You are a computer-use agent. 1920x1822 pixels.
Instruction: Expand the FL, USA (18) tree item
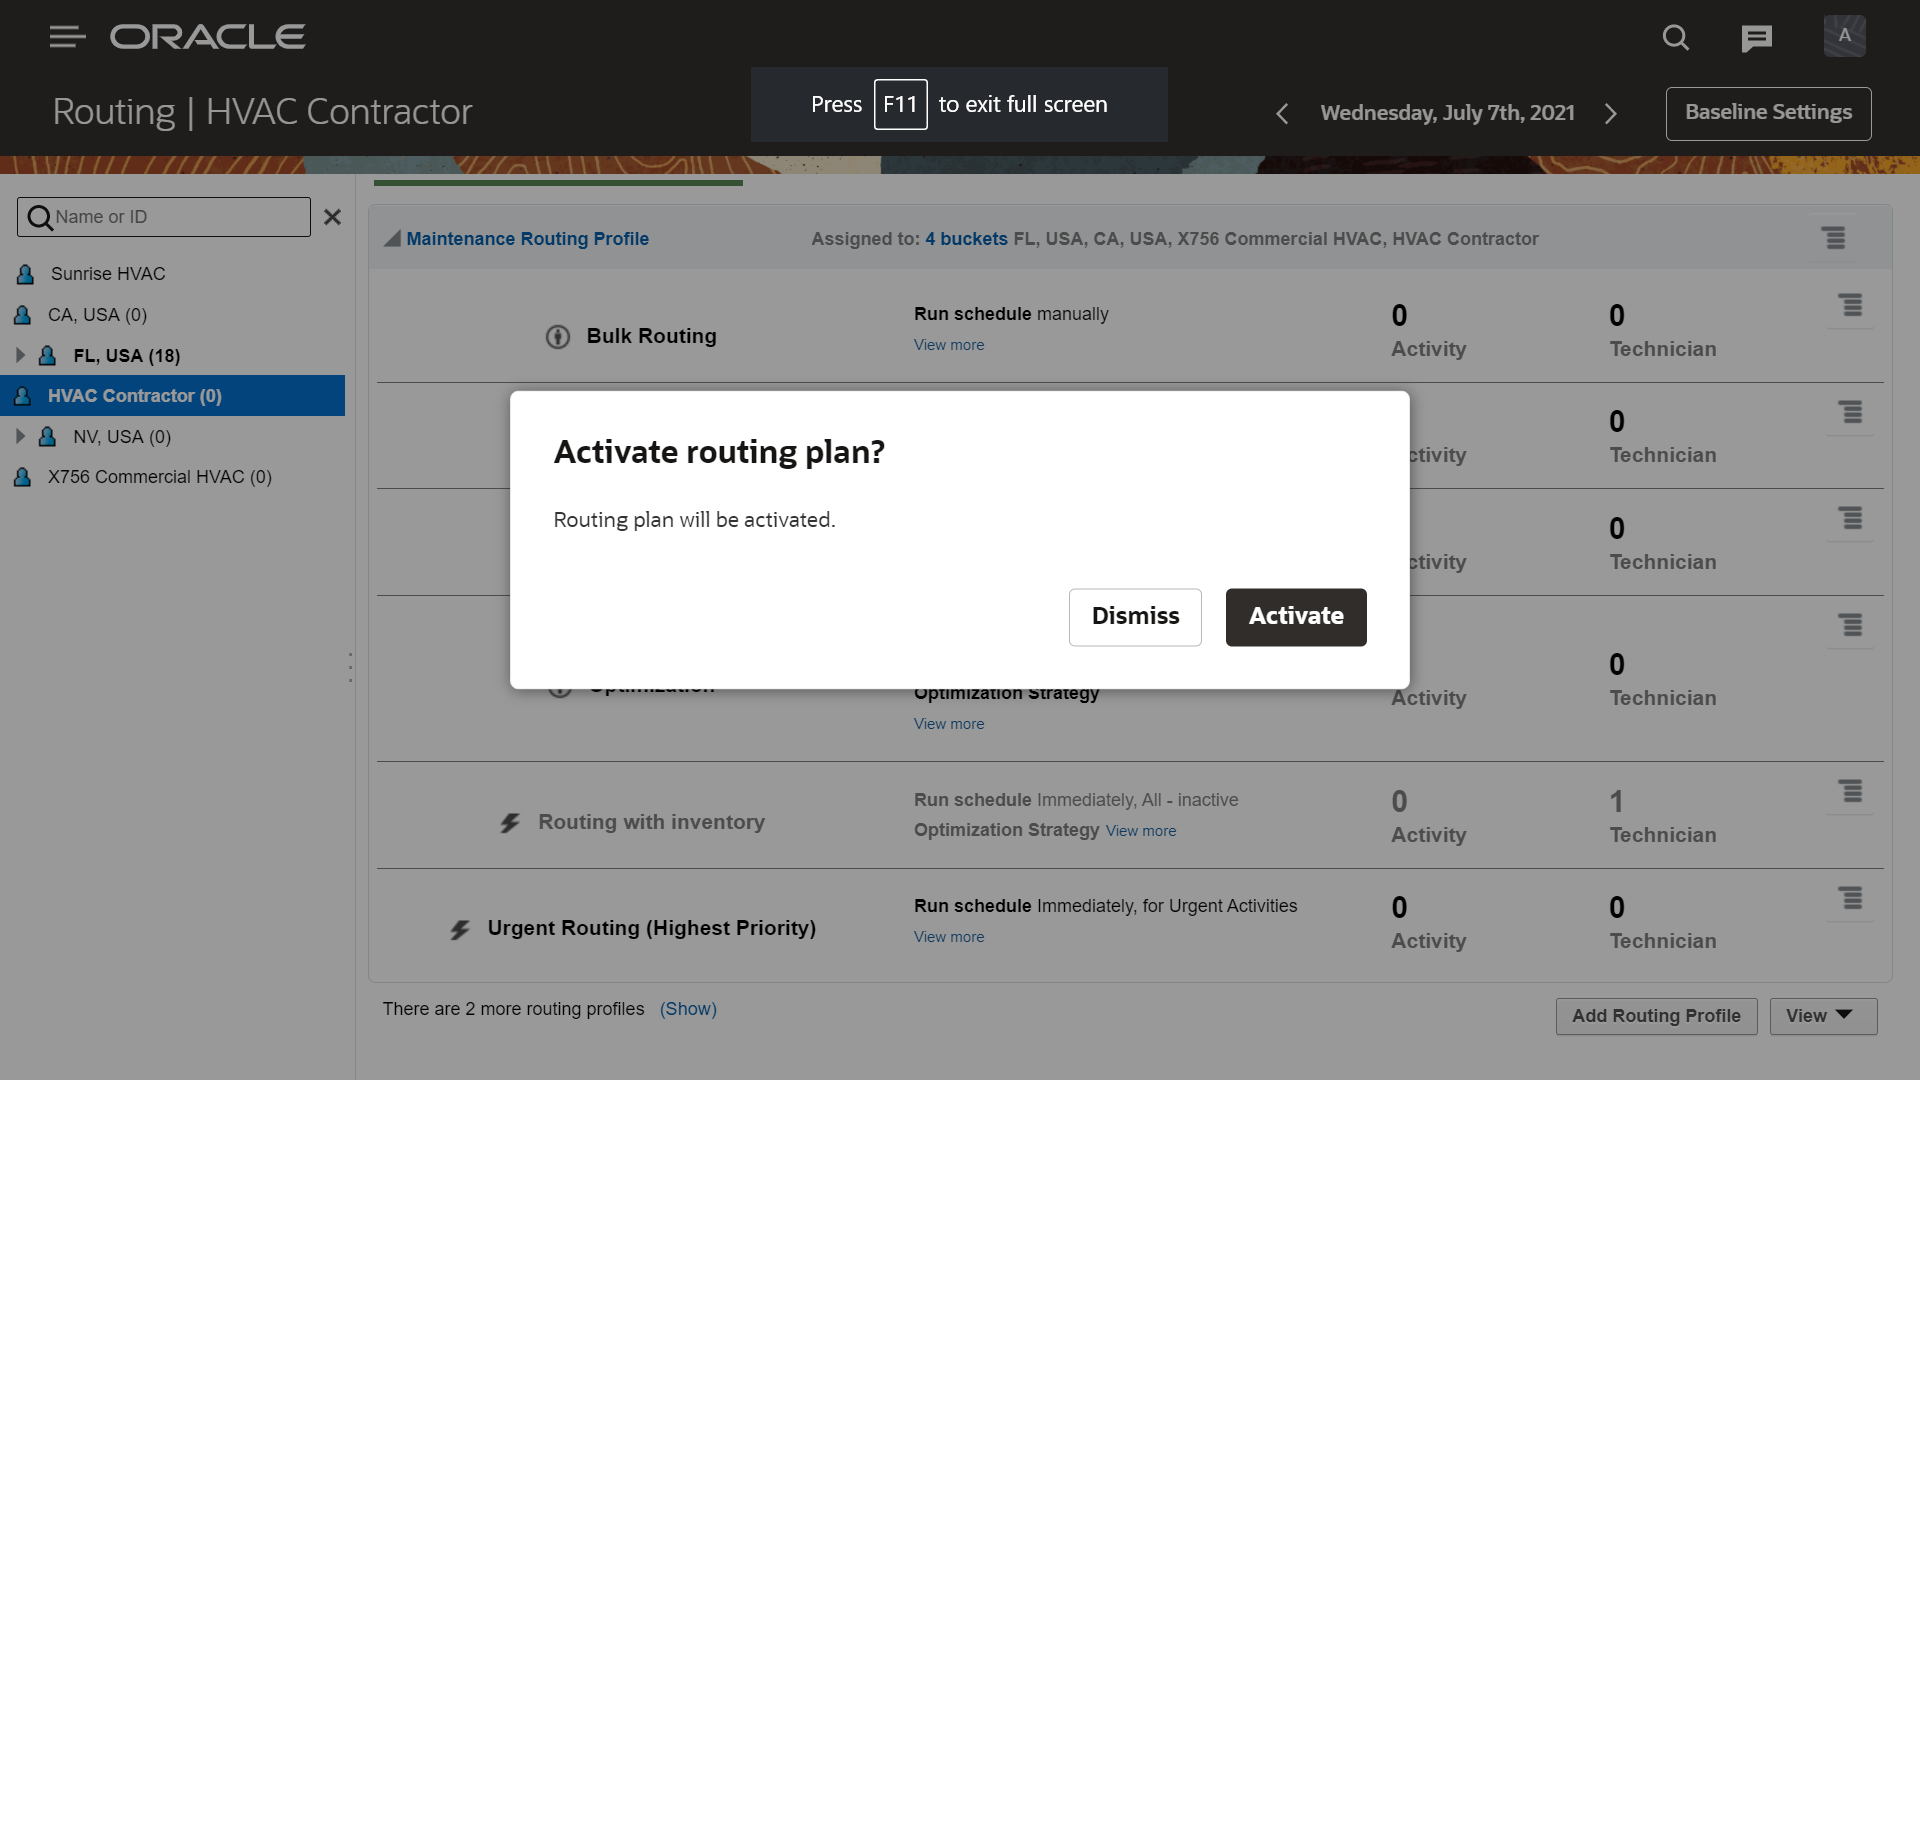[x=19, y=354]
